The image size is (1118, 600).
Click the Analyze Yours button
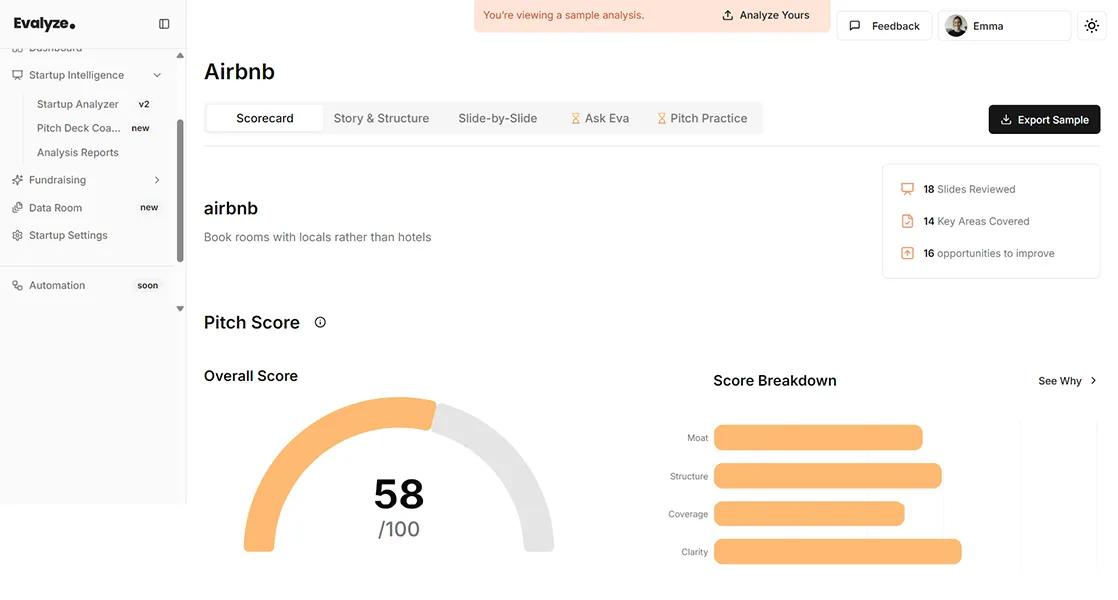[x=766, y=15]
